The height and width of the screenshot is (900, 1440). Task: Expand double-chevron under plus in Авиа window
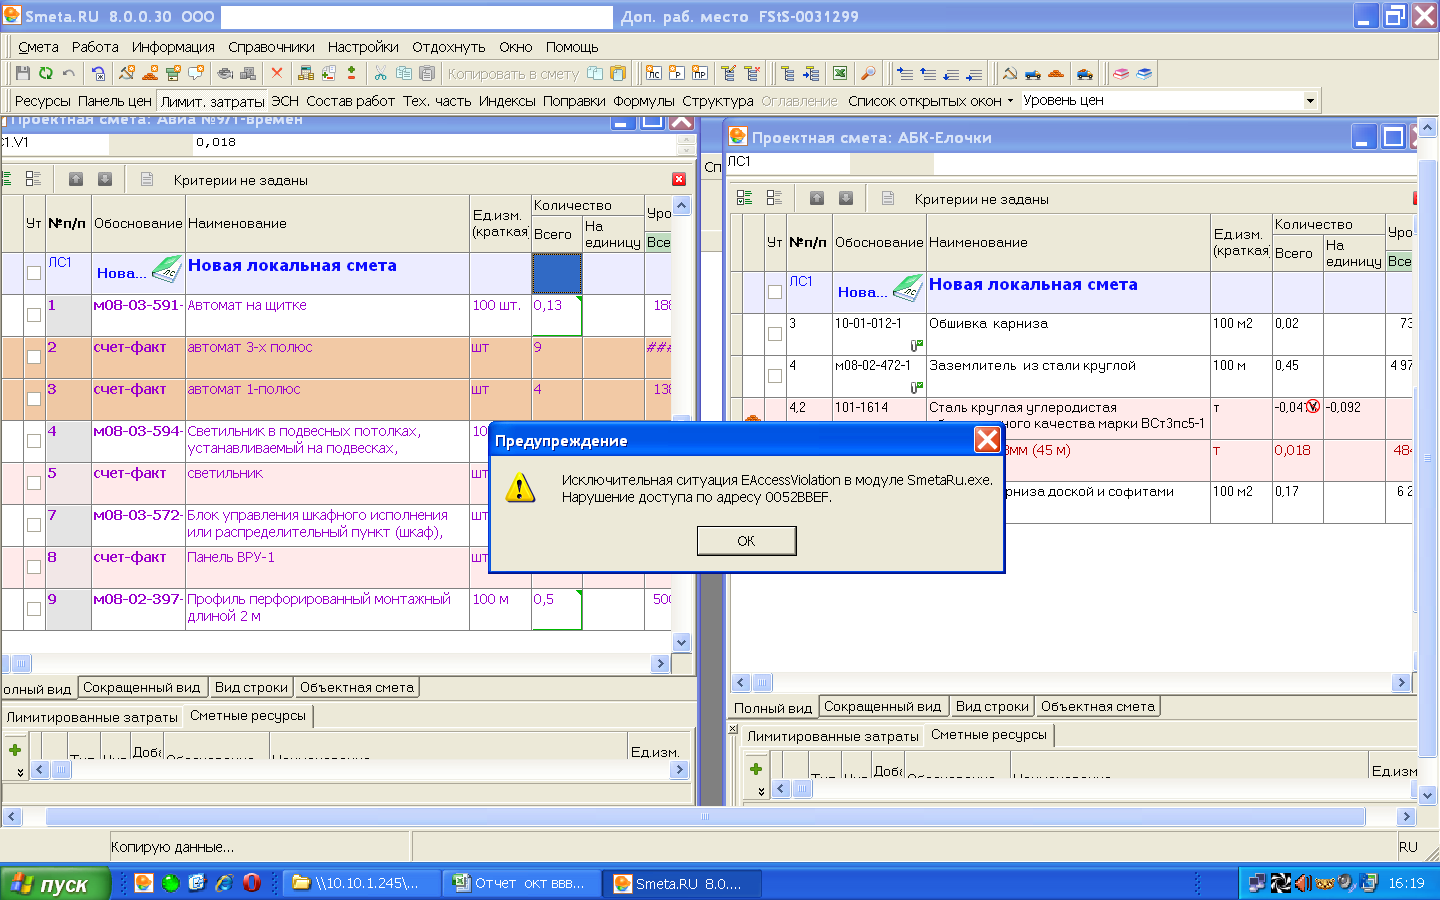(x=20, y=772)
